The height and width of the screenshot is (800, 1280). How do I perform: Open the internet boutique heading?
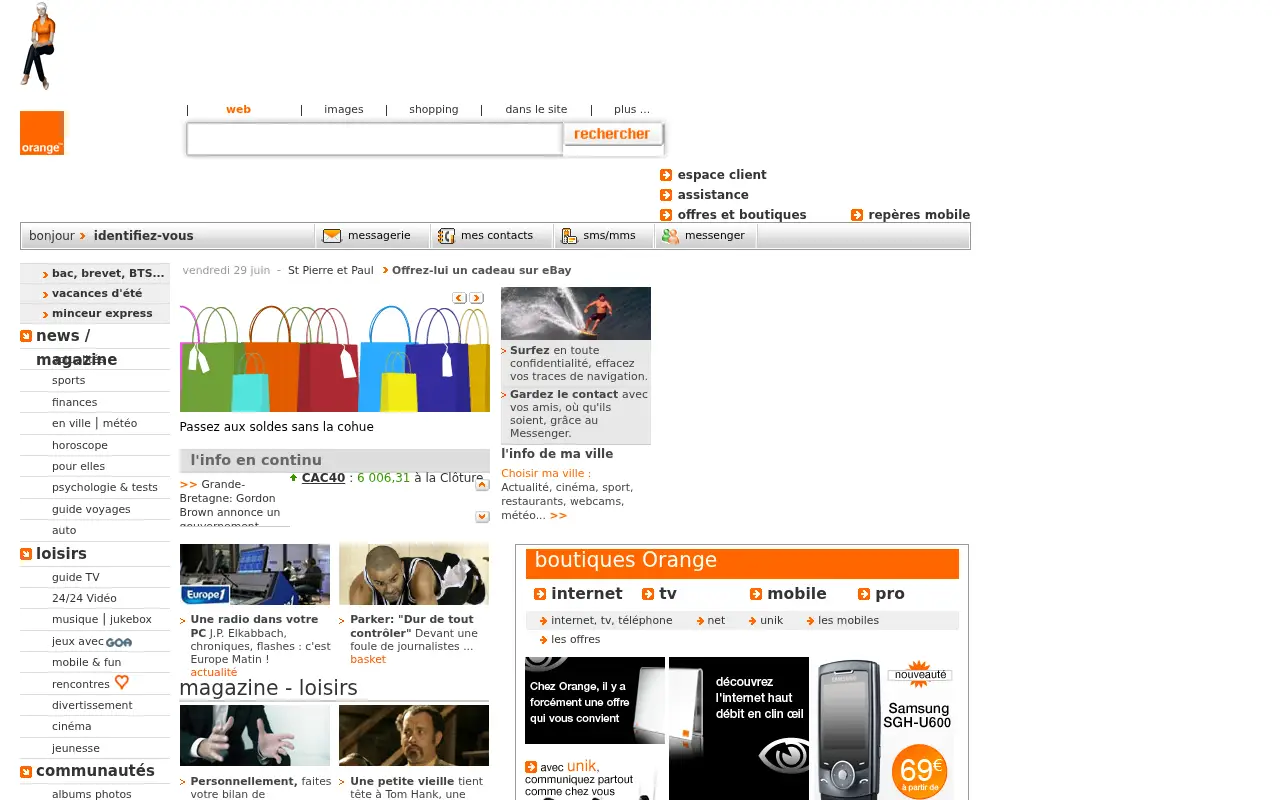coord(587,594)
